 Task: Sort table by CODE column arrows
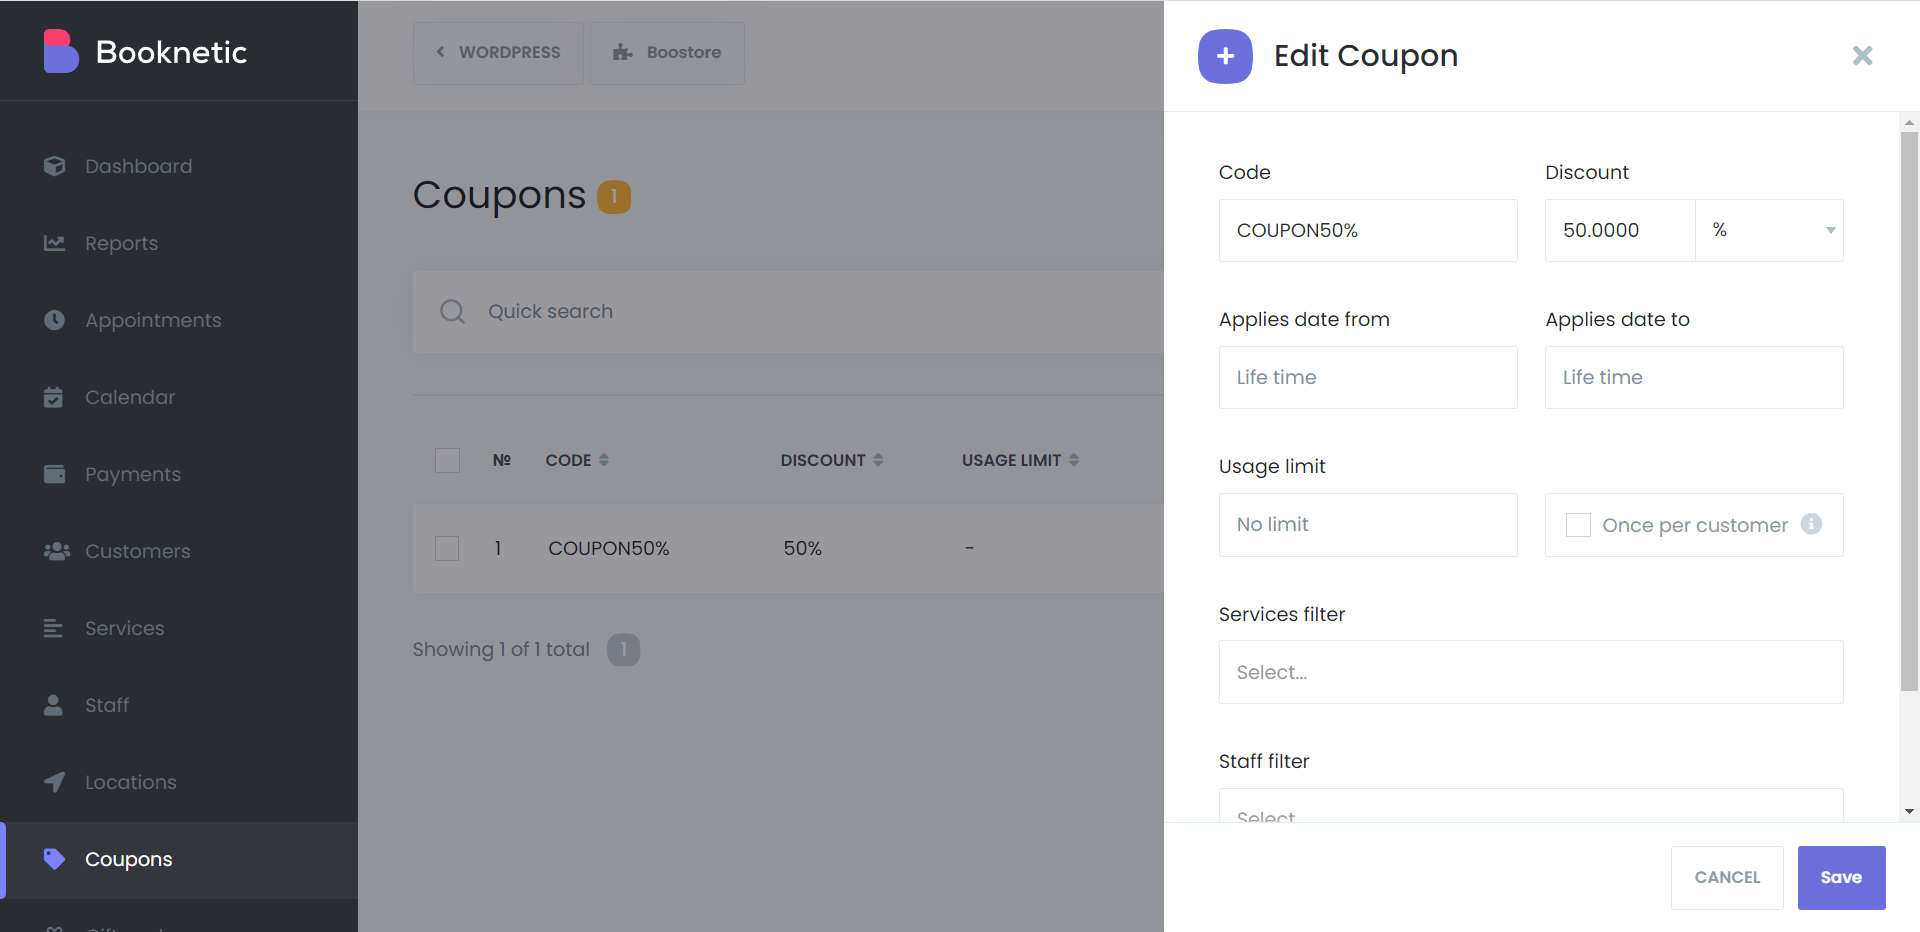(x=604, y=460)
